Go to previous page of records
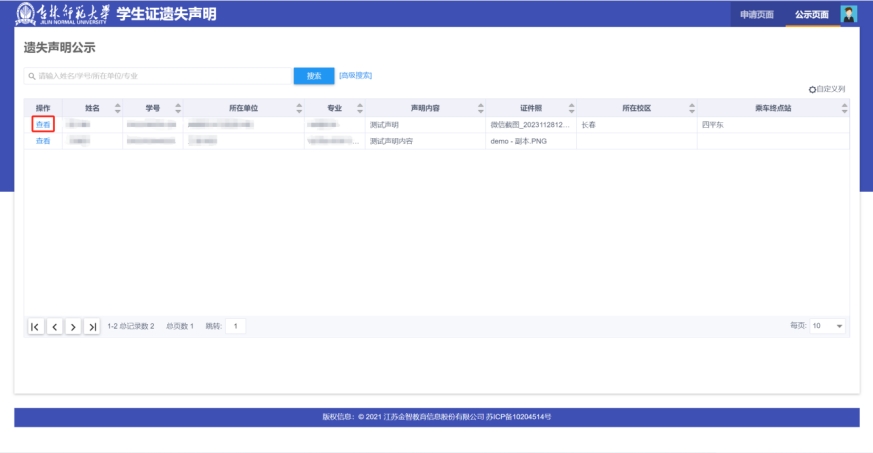Viewport: 873px width, 453px height. (x=55, y=327)
